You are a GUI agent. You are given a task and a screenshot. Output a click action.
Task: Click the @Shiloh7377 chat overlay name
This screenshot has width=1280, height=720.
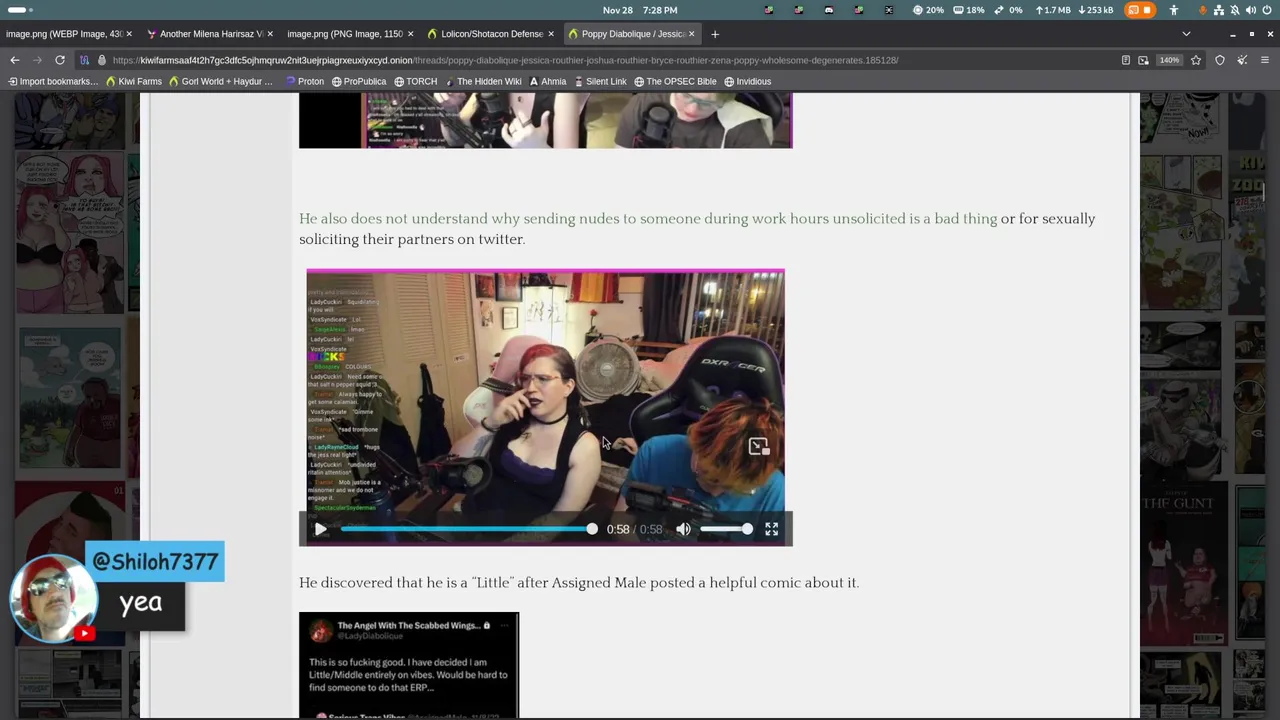tap(155, 562)
